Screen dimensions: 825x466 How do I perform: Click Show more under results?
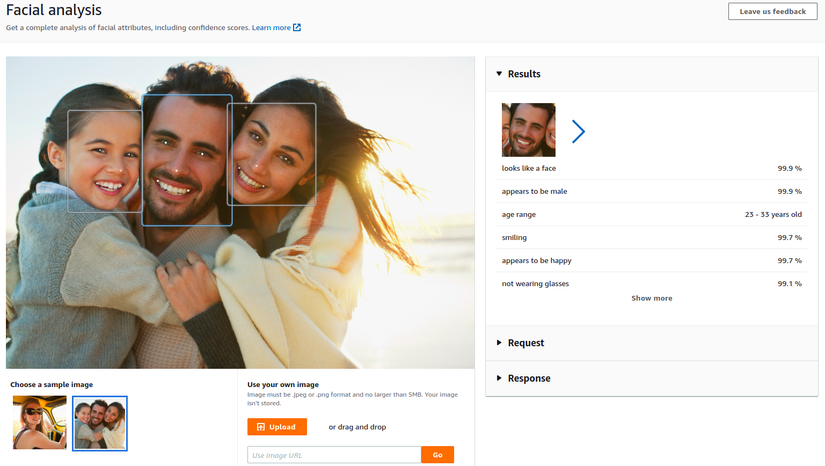coord(651,298)
